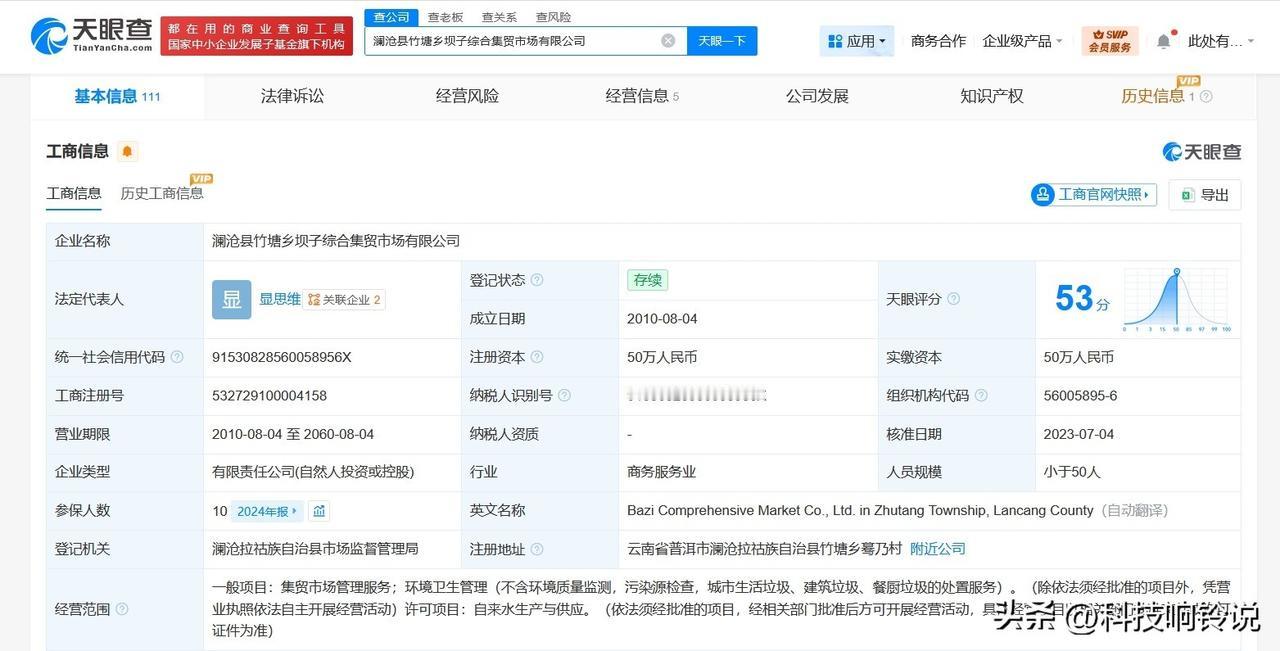This screenshot has height=651, width=1280.
Task: Click the company avatar icon labeled 显
Action: coord(231,299)
